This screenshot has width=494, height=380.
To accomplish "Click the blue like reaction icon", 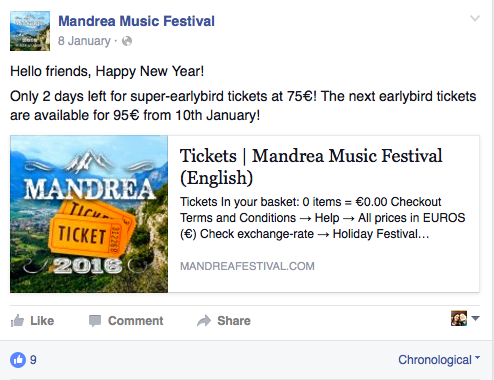I will (18, 360).
